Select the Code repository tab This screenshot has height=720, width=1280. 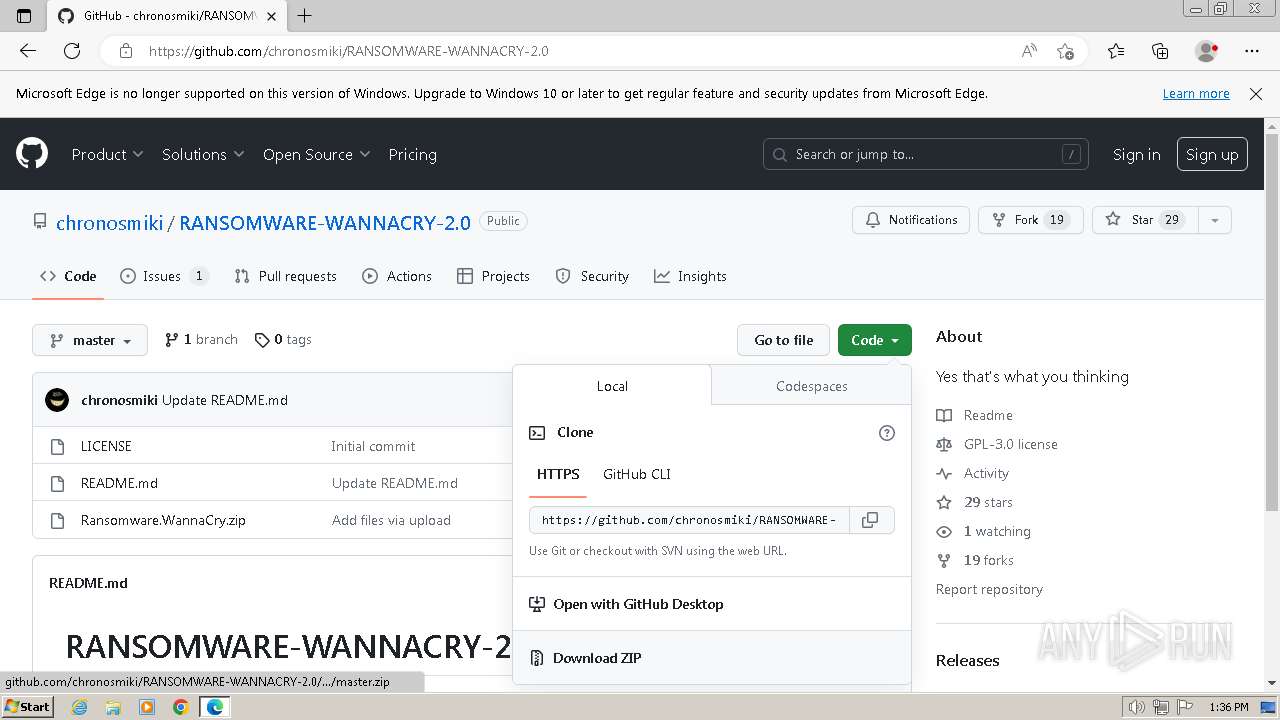68,276
